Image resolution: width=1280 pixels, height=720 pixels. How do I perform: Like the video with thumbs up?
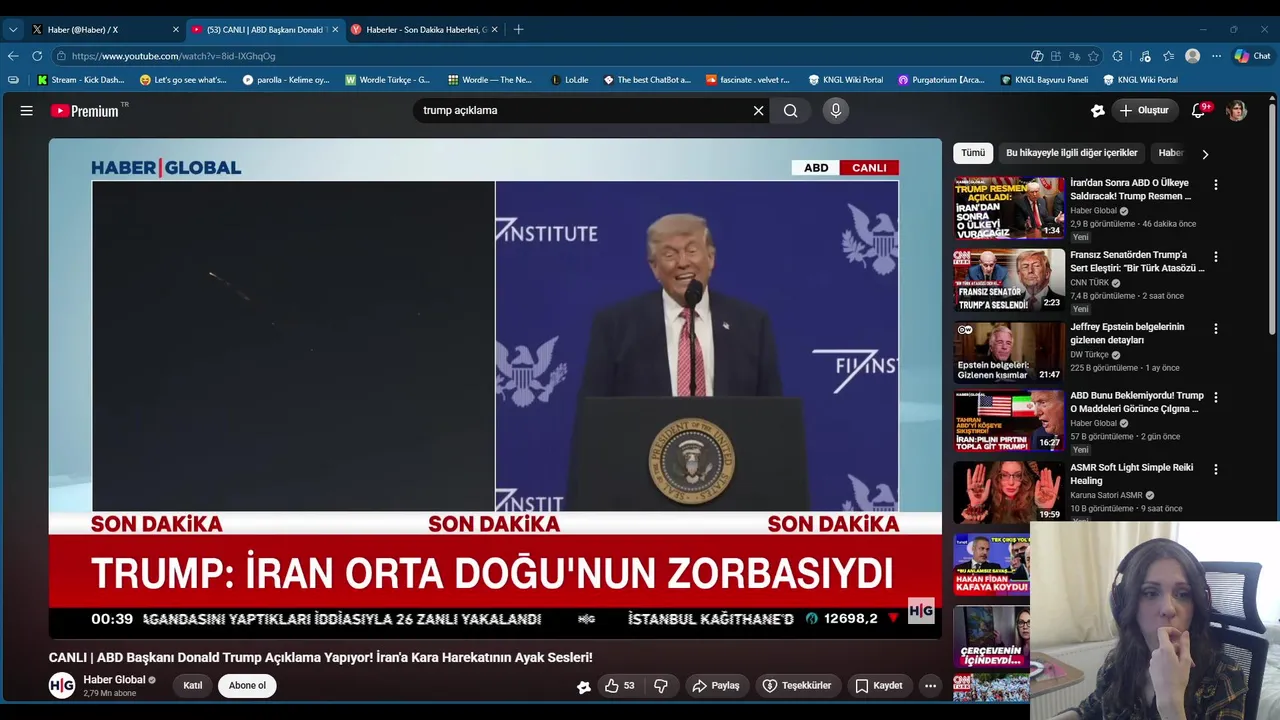pos(620,686)
